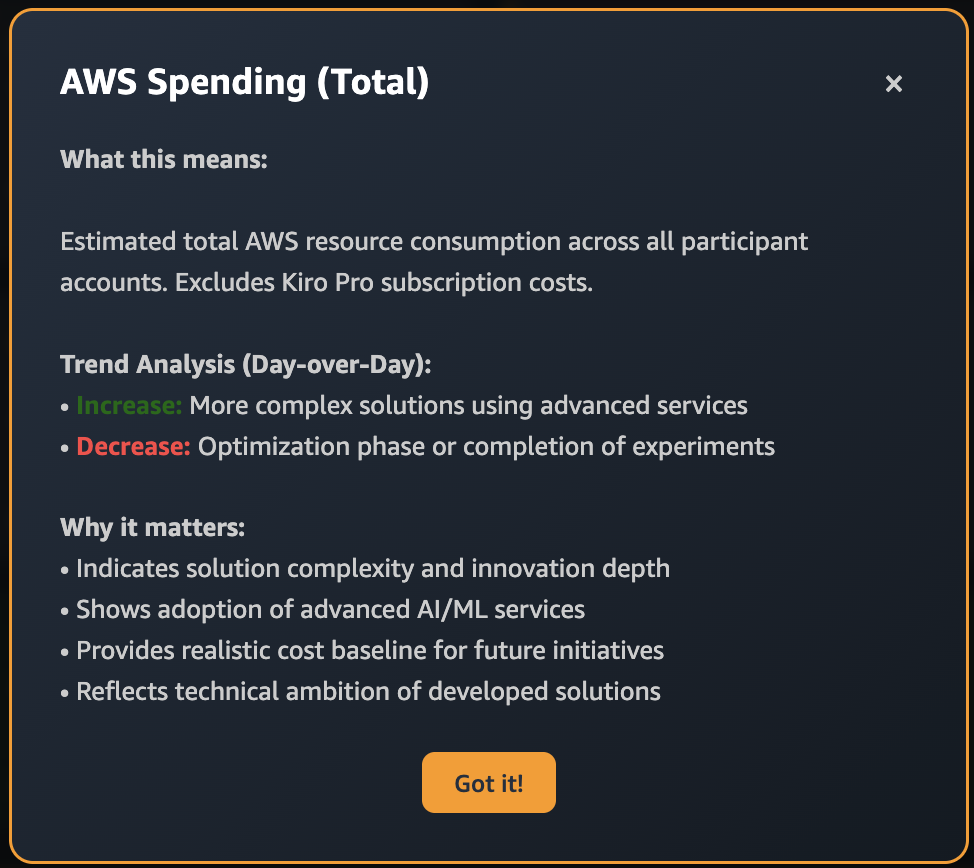Viewport: 974px width, 868px height.
Task: Click the Why it matters heading
Action: tap(151, 527)
